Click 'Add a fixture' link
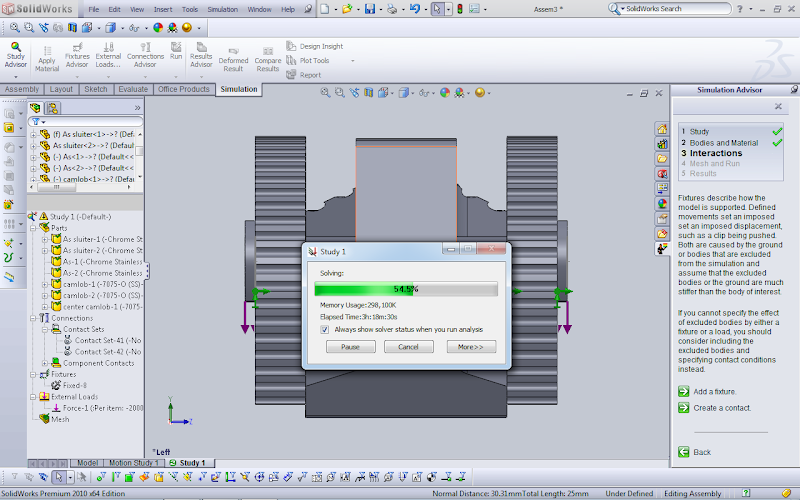Image resolution: width=800 pixels, height=500 pixels. click(x=715, y=391)
